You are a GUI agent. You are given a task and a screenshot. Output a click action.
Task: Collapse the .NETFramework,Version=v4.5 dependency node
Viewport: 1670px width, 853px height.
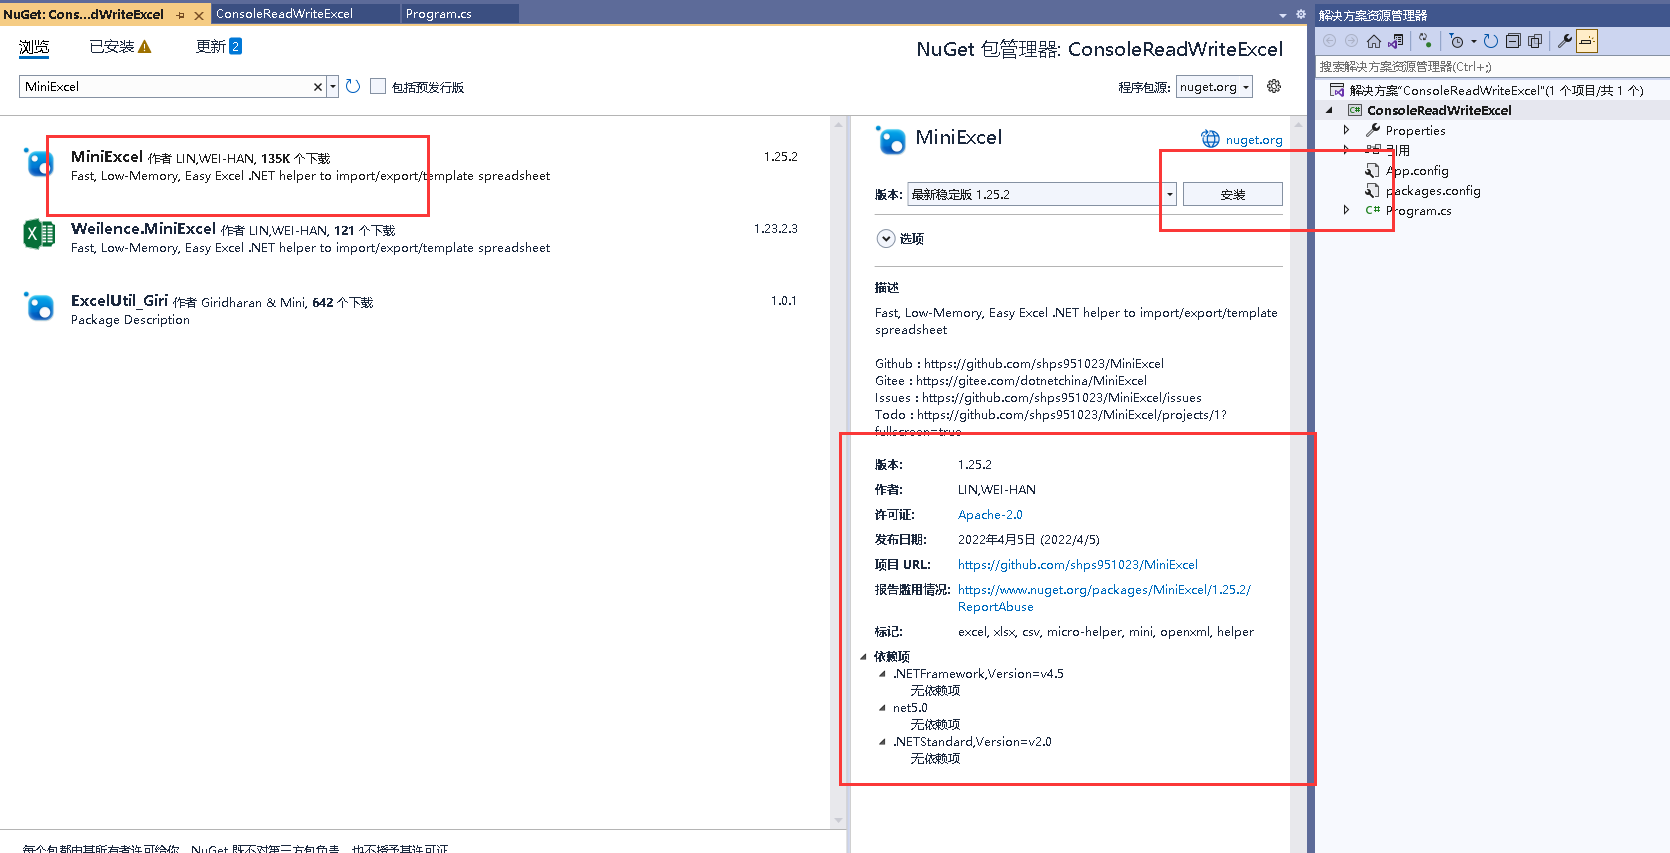(x=883, y=674)
